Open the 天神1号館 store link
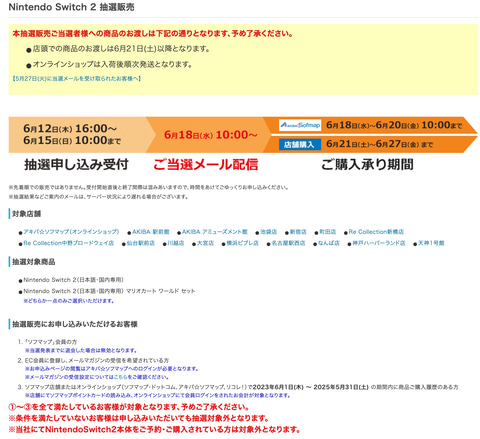Image resolution: width=480 pixels, height=439 pixels. click(431, 243)
